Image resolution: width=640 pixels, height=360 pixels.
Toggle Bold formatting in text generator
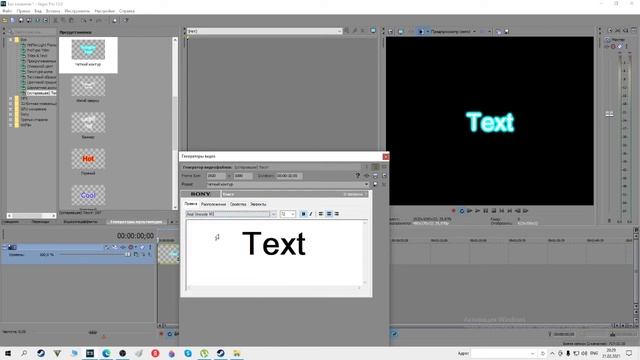coord(303,214)
